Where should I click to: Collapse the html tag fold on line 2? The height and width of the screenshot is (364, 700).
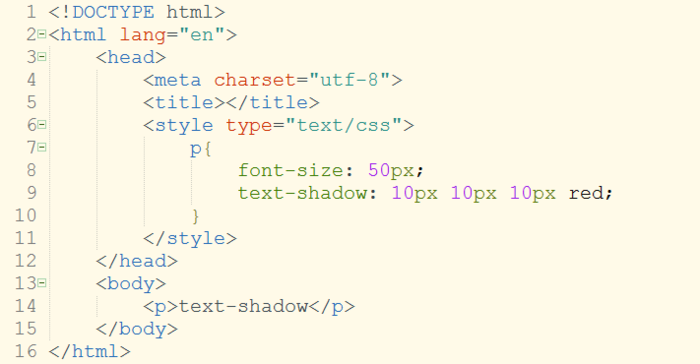(x=42, y=34)
